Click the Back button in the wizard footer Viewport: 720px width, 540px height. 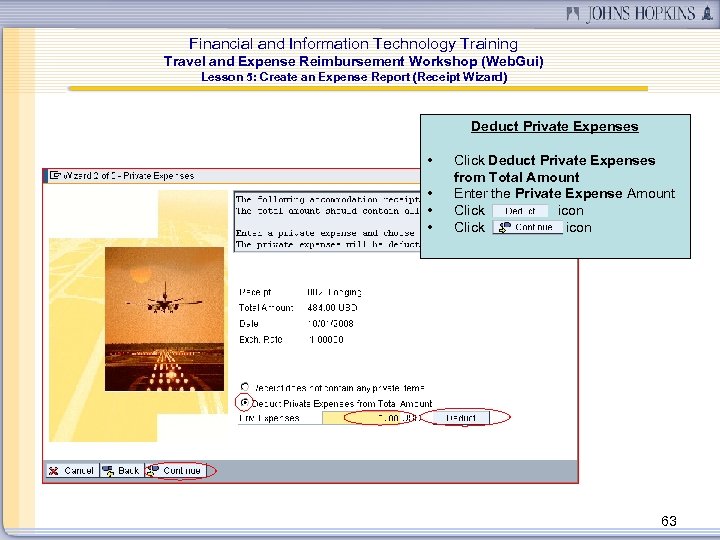click(122, 471)
